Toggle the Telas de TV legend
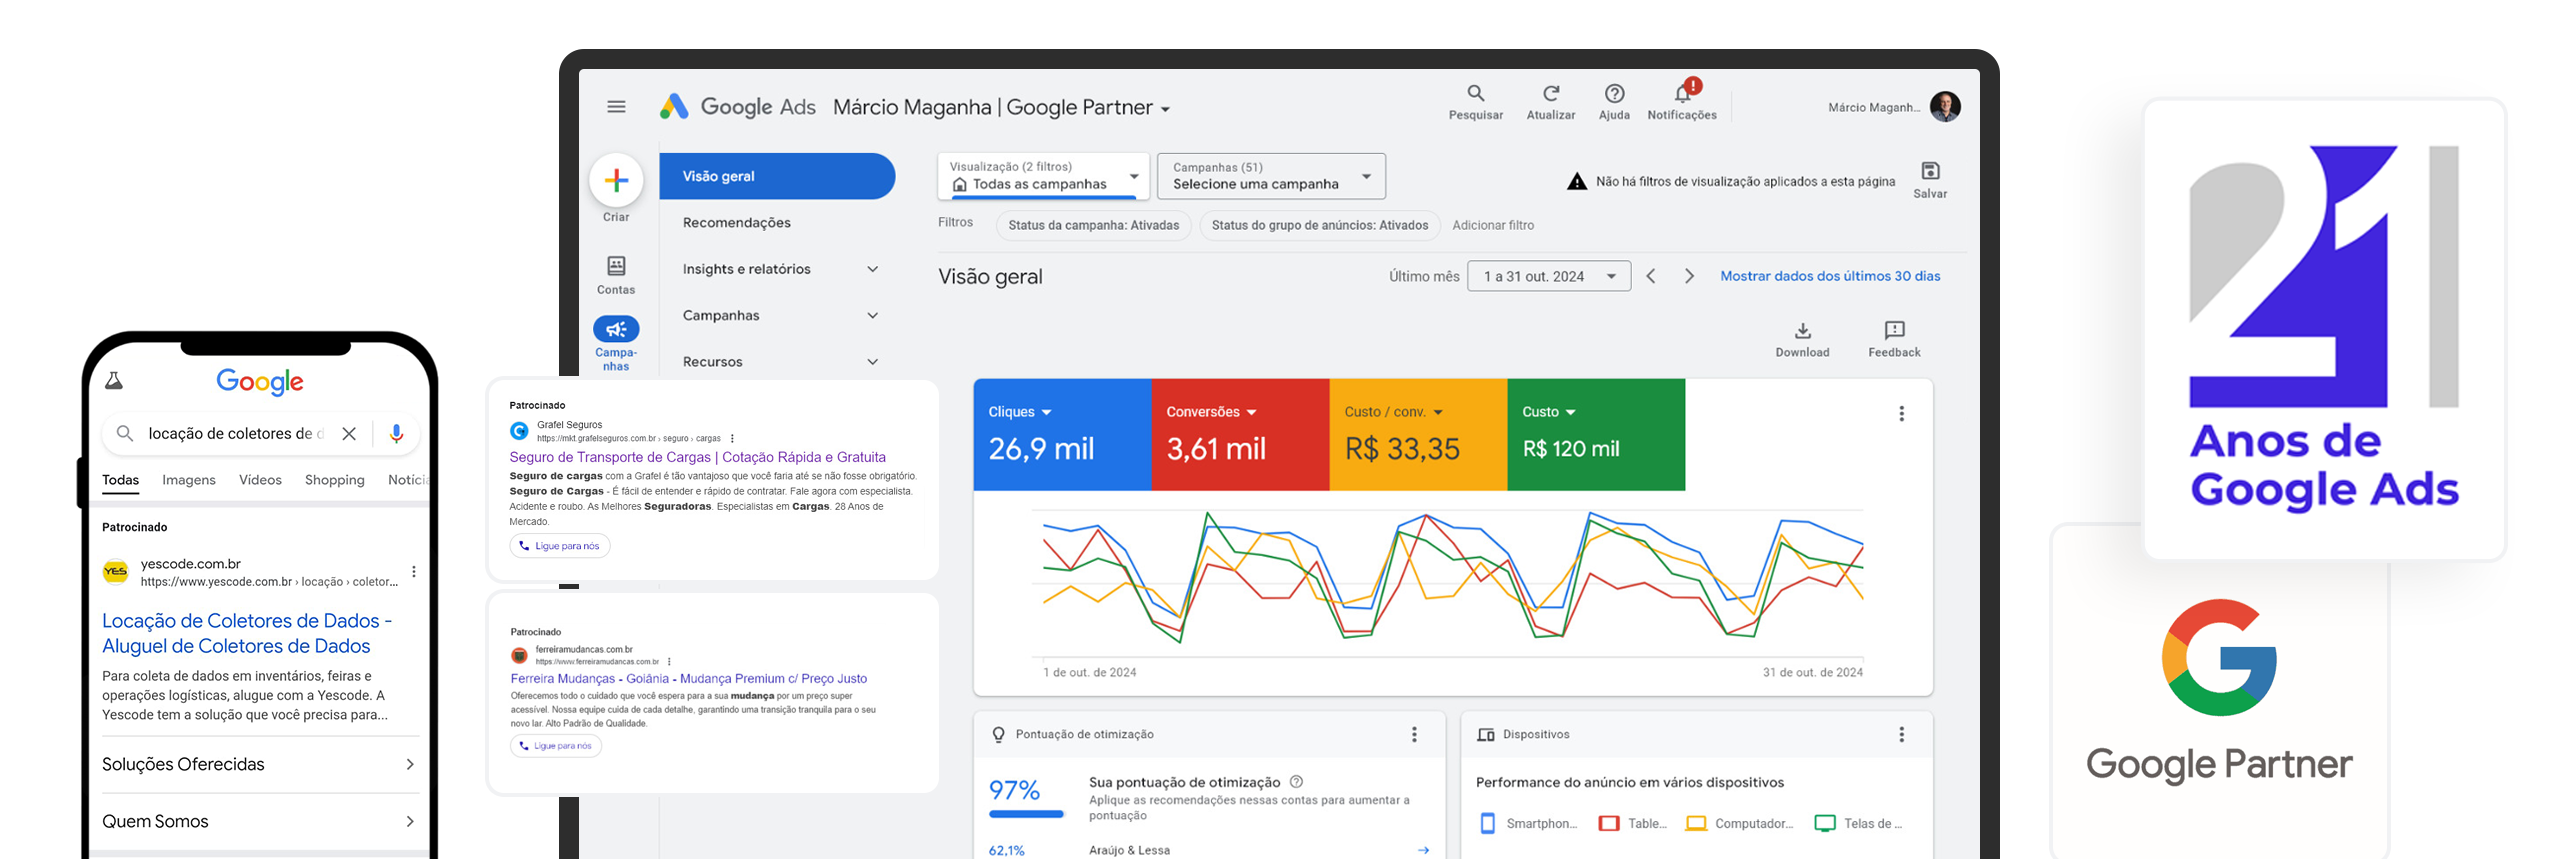The image size is (2560, 859). pos(1858,824)
